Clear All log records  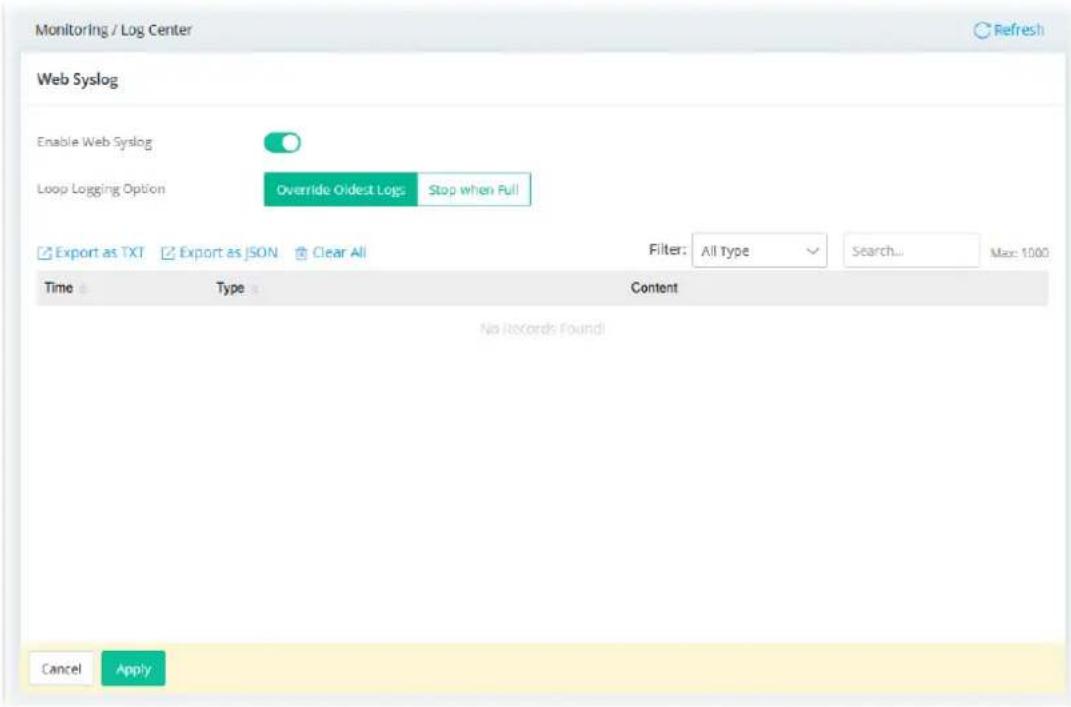tap(331, 253)
